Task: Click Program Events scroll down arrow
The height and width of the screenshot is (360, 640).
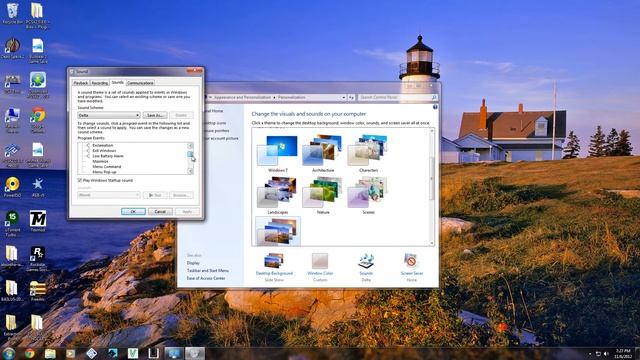Action: [x=190, y=171]
